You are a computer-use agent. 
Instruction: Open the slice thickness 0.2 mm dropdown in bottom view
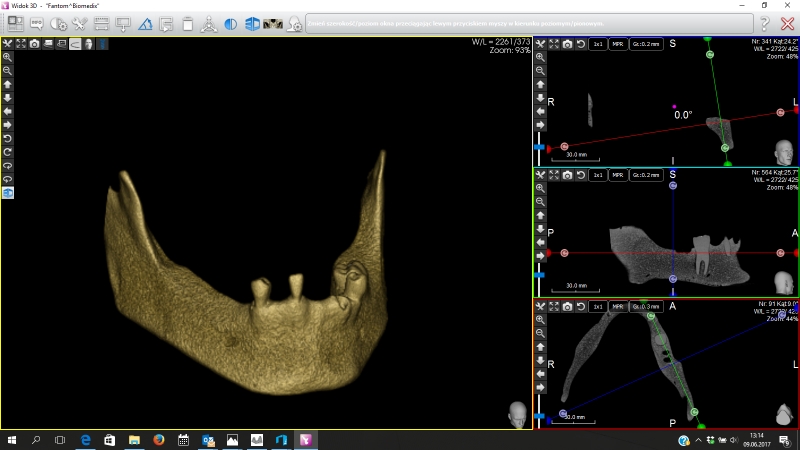click(x=645, y=306)
